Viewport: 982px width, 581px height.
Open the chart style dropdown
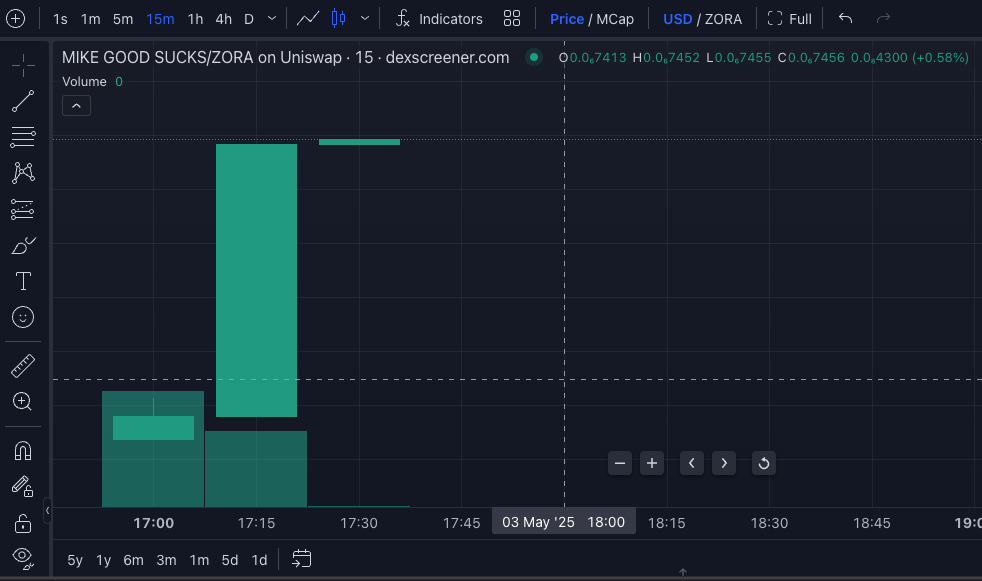(364, 19)
